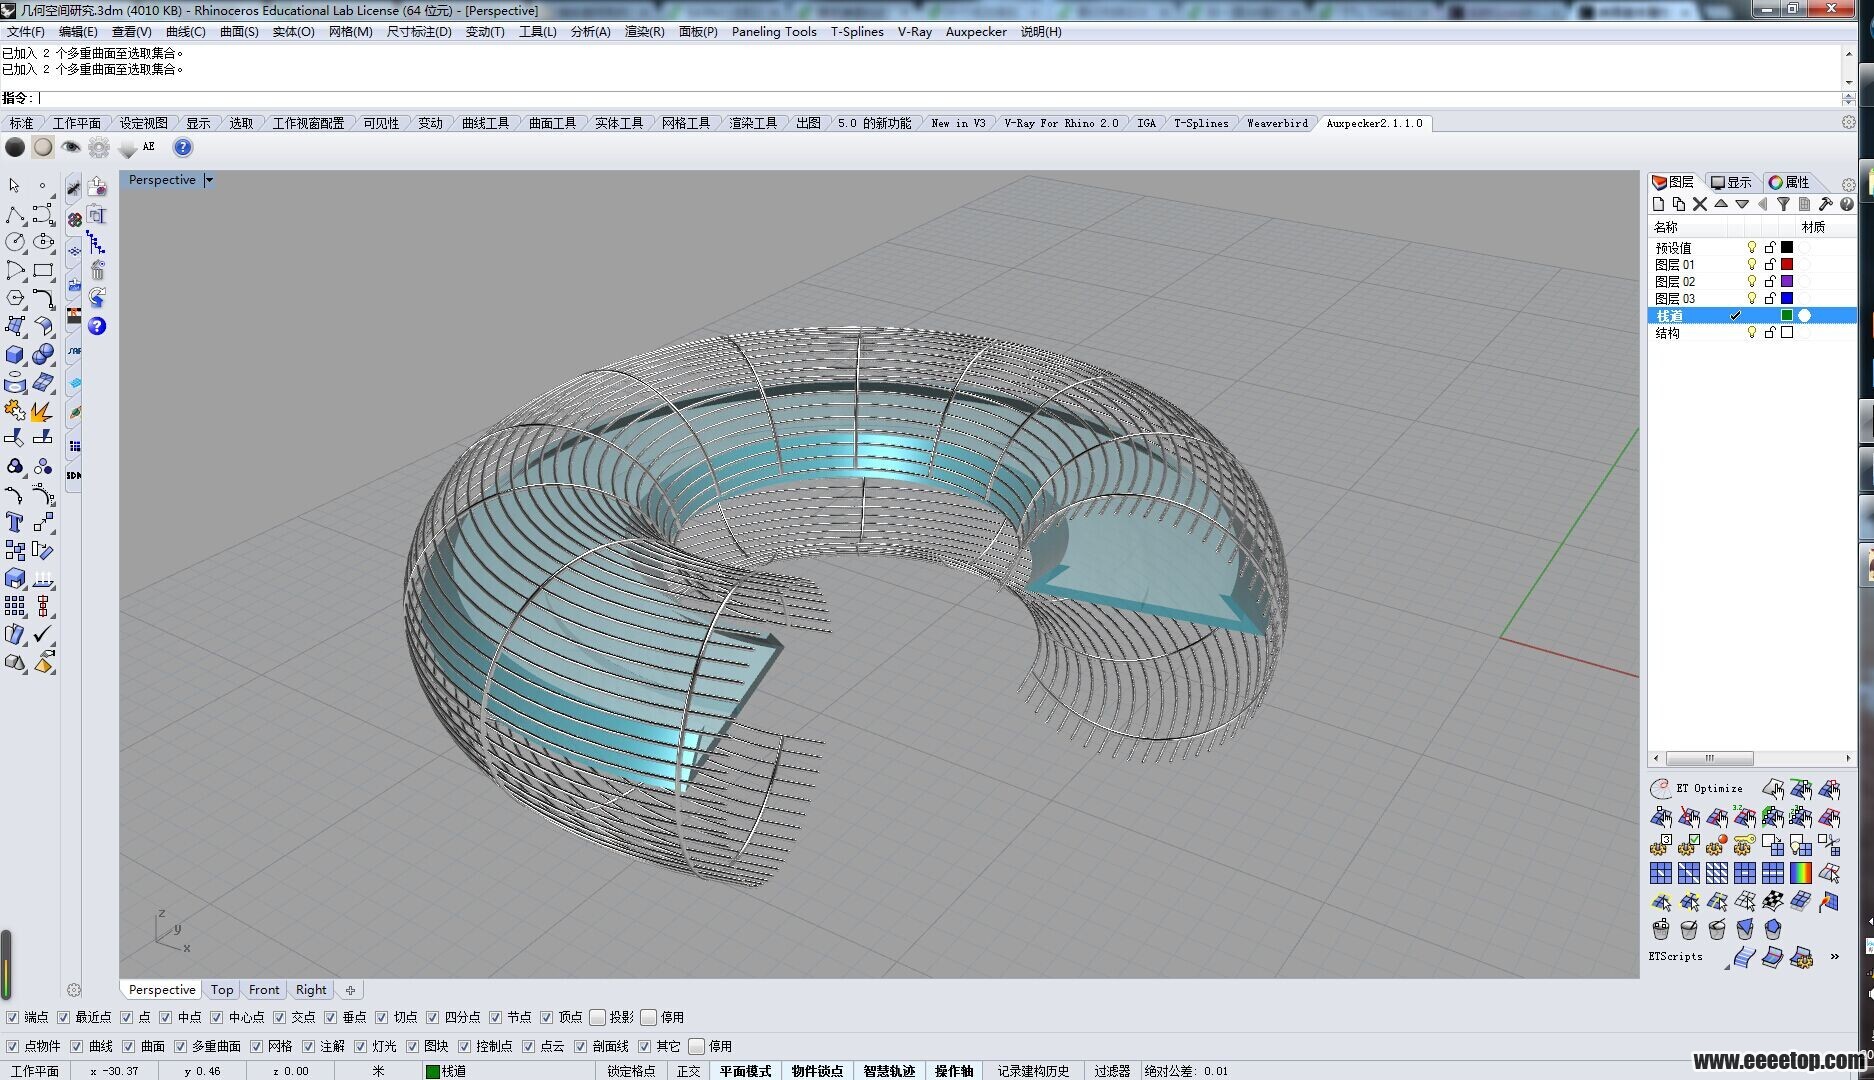Change the red color swatch of 图层 01
The width and height of the screenshot is (1874, 1080).
[x=1787, y=264]
